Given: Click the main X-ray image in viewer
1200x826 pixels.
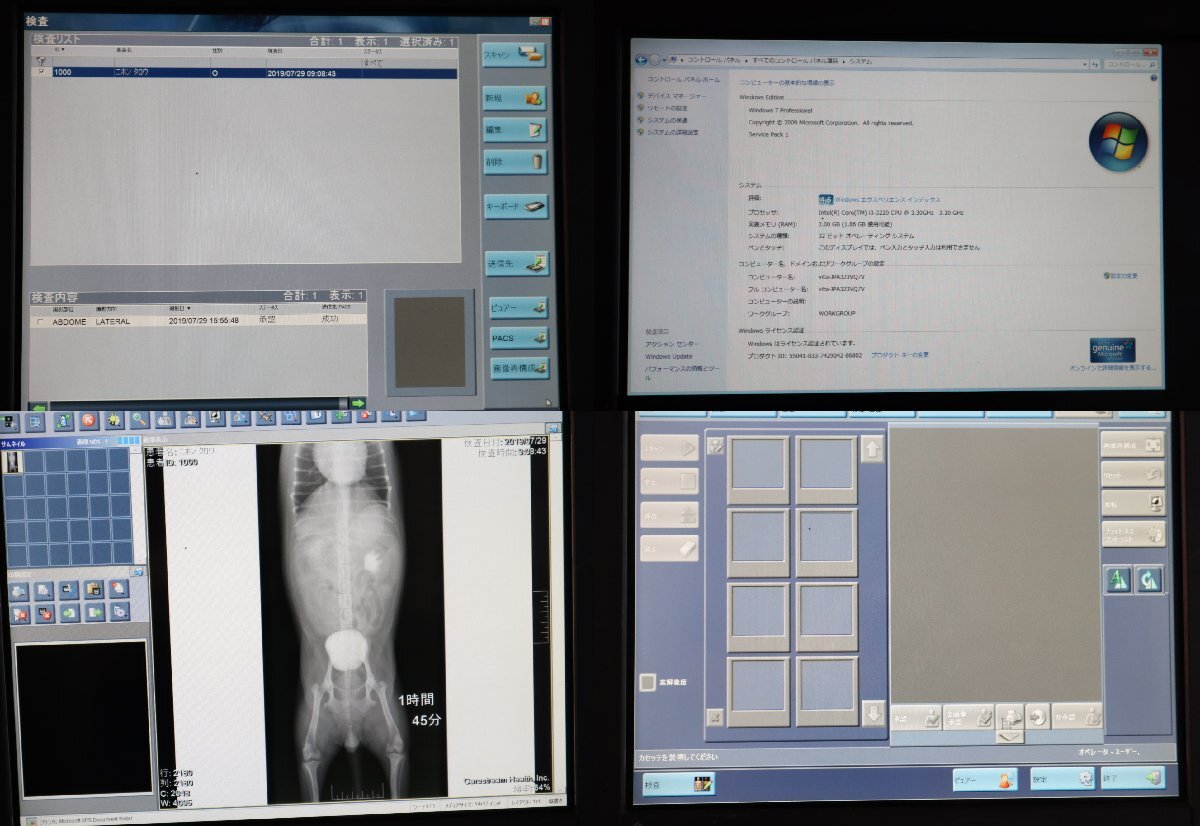Looking at the screenshot, I should pos(352,620).
